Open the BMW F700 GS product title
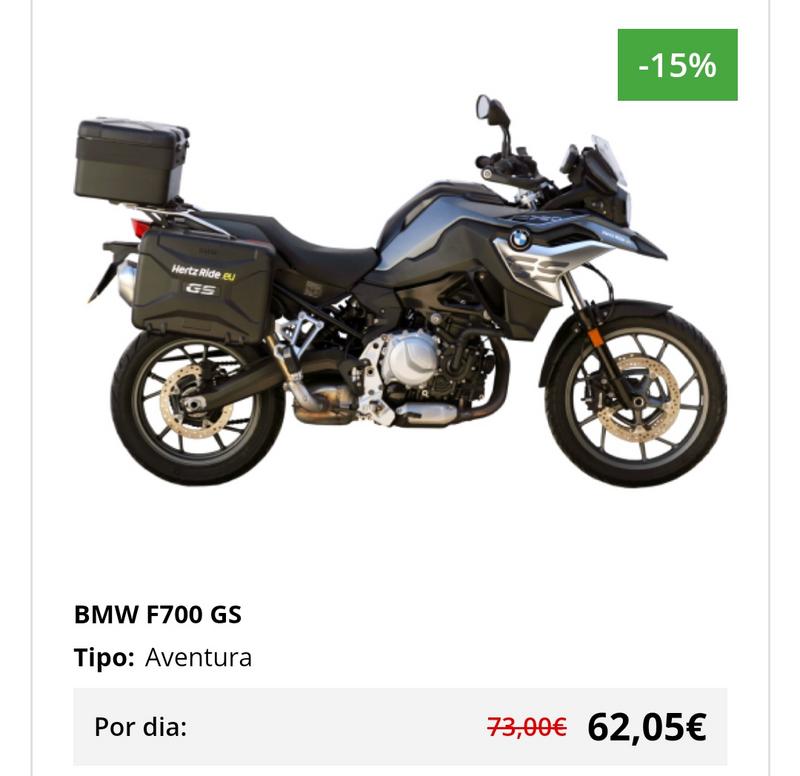Image resolution: width=800 pixels, height=776 pixels. click(158, 614)
